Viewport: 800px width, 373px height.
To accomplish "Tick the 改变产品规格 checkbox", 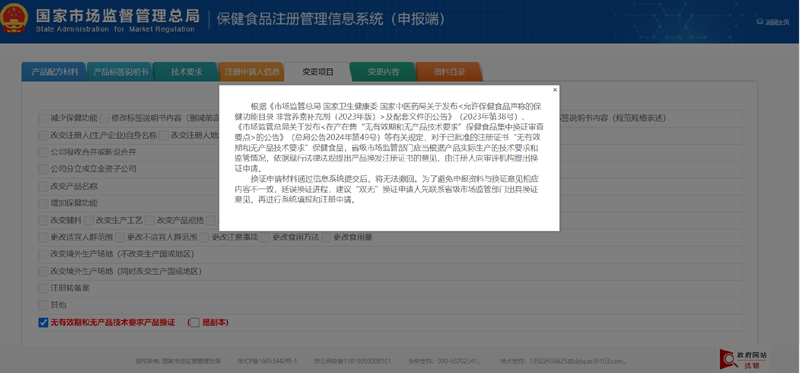I will point(150,220).
